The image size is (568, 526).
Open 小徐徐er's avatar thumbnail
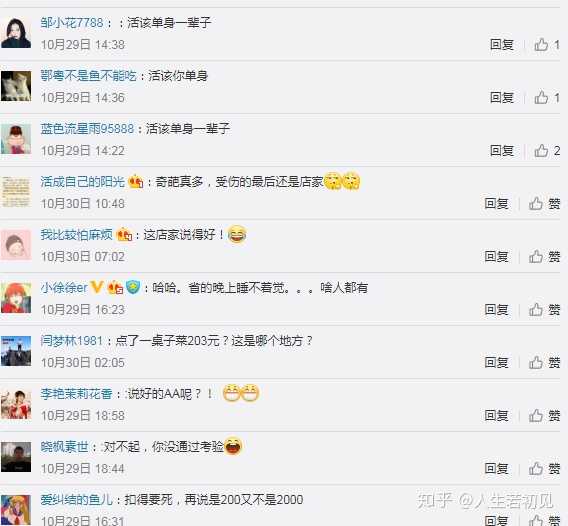pyautogui.click(x=16, y=298)
